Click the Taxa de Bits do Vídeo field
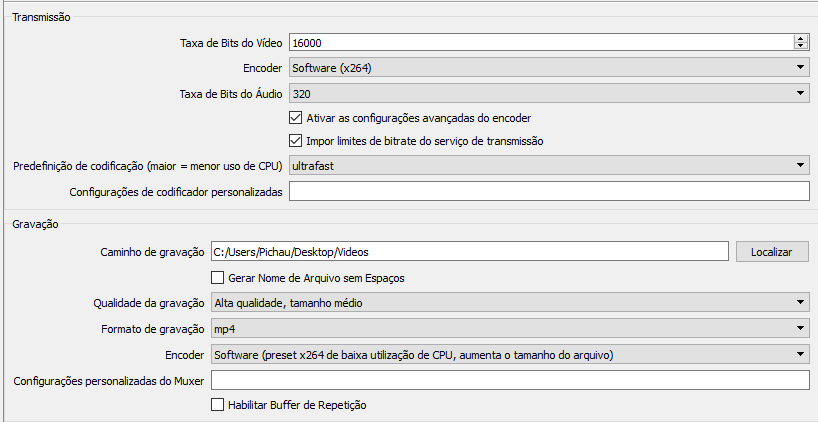818x422 pixels. [x=542, y=43]
